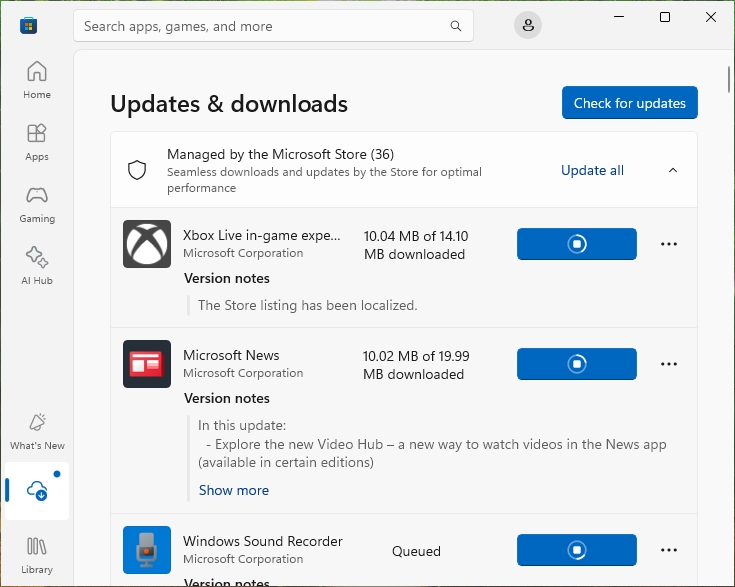Click Update all link
This screenshot has width=735, height=587.
click(x=592, y=170)
